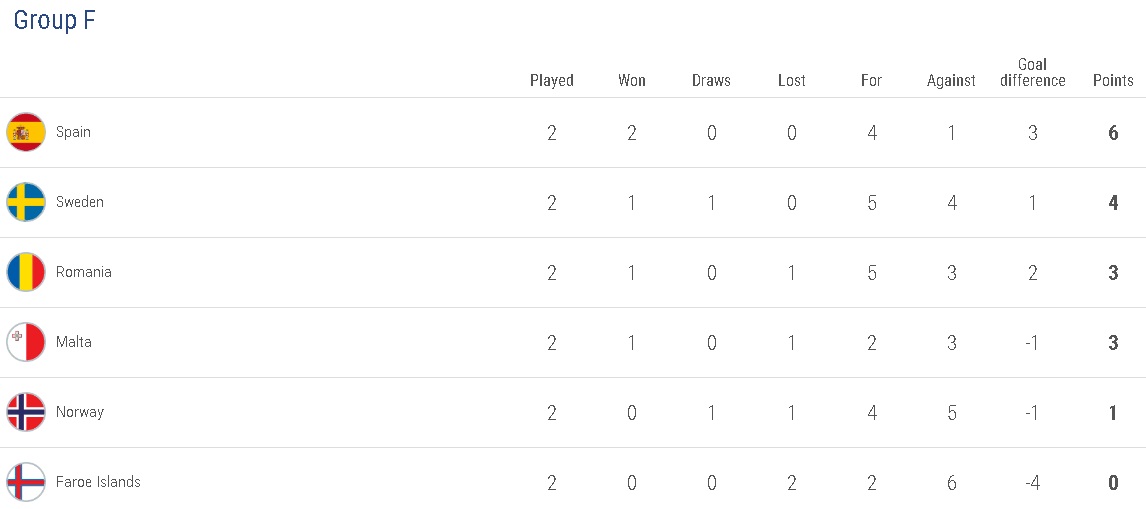Click the Faroe Islands flag icon
The width and height of the screenshot is (1146, 509).
tap(26, 482)
